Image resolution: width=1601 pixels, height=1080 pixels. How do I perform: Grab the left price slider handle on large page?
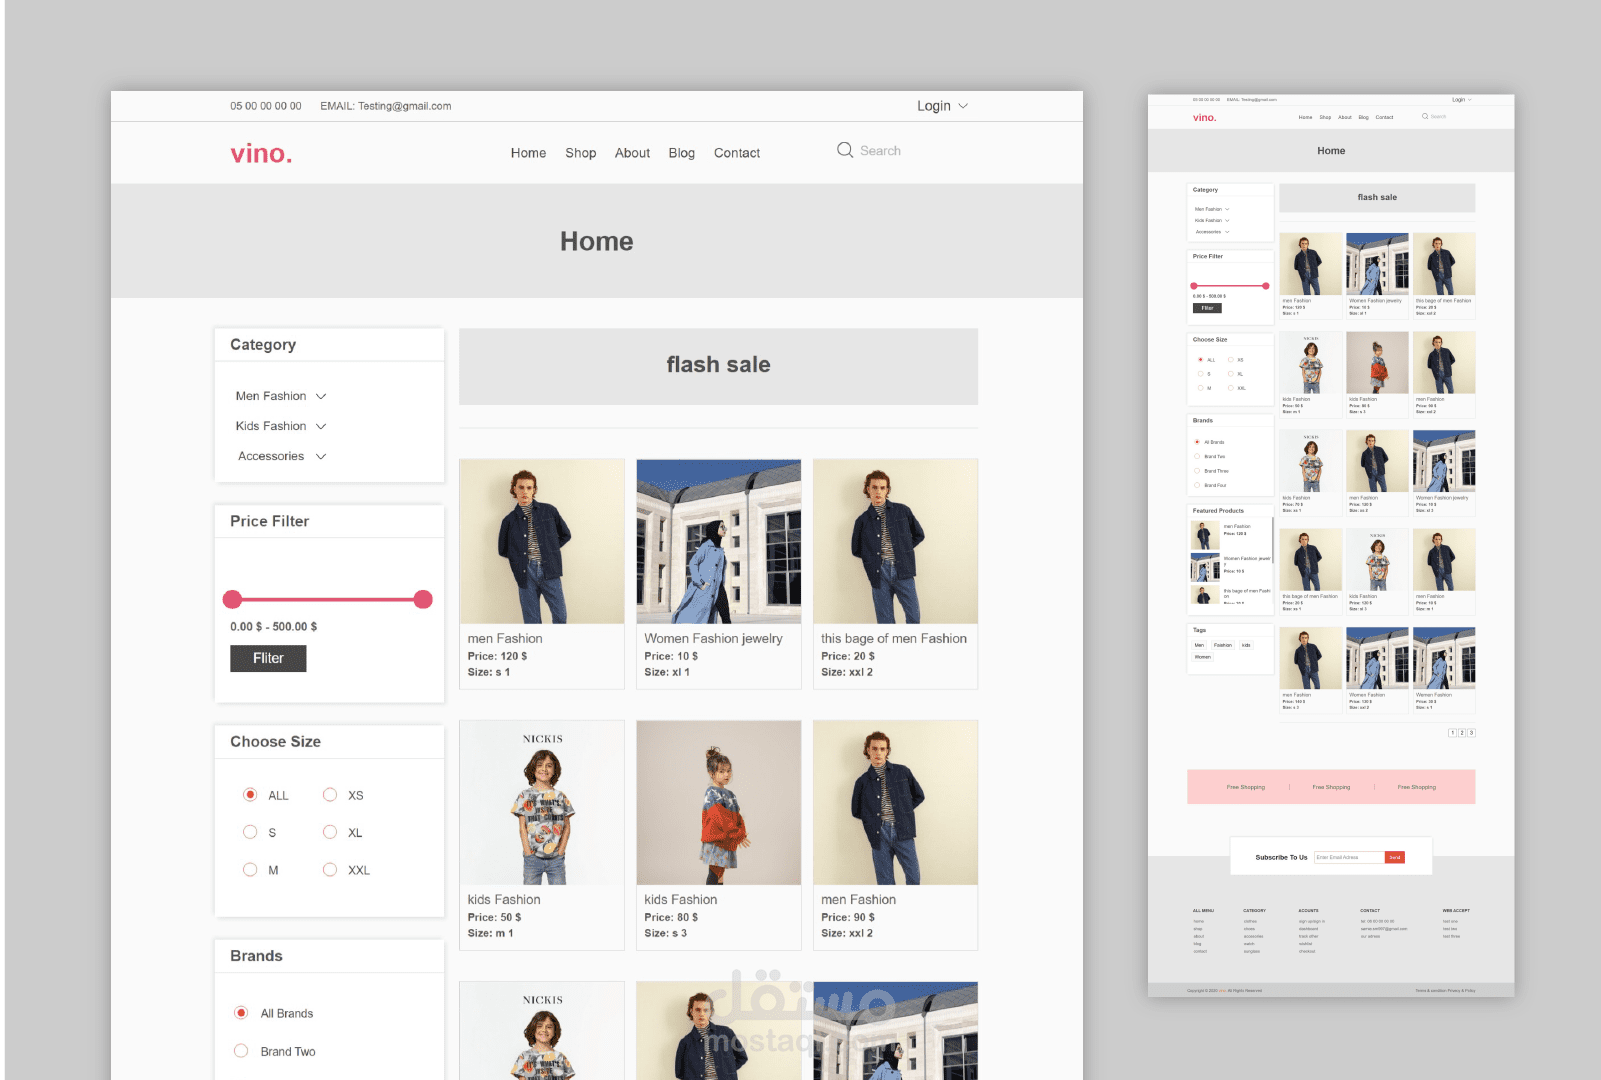[232, 599]
